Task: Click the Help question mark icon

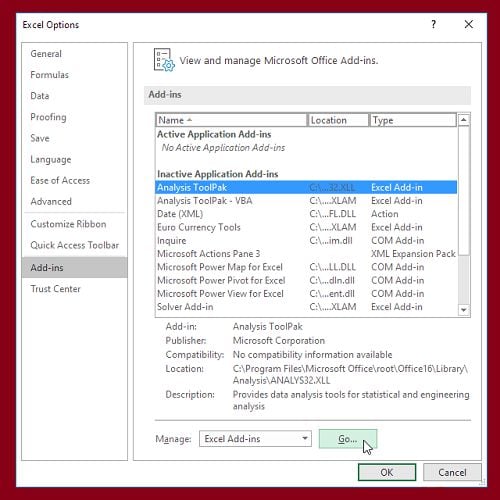Action: tap(433, 24)
